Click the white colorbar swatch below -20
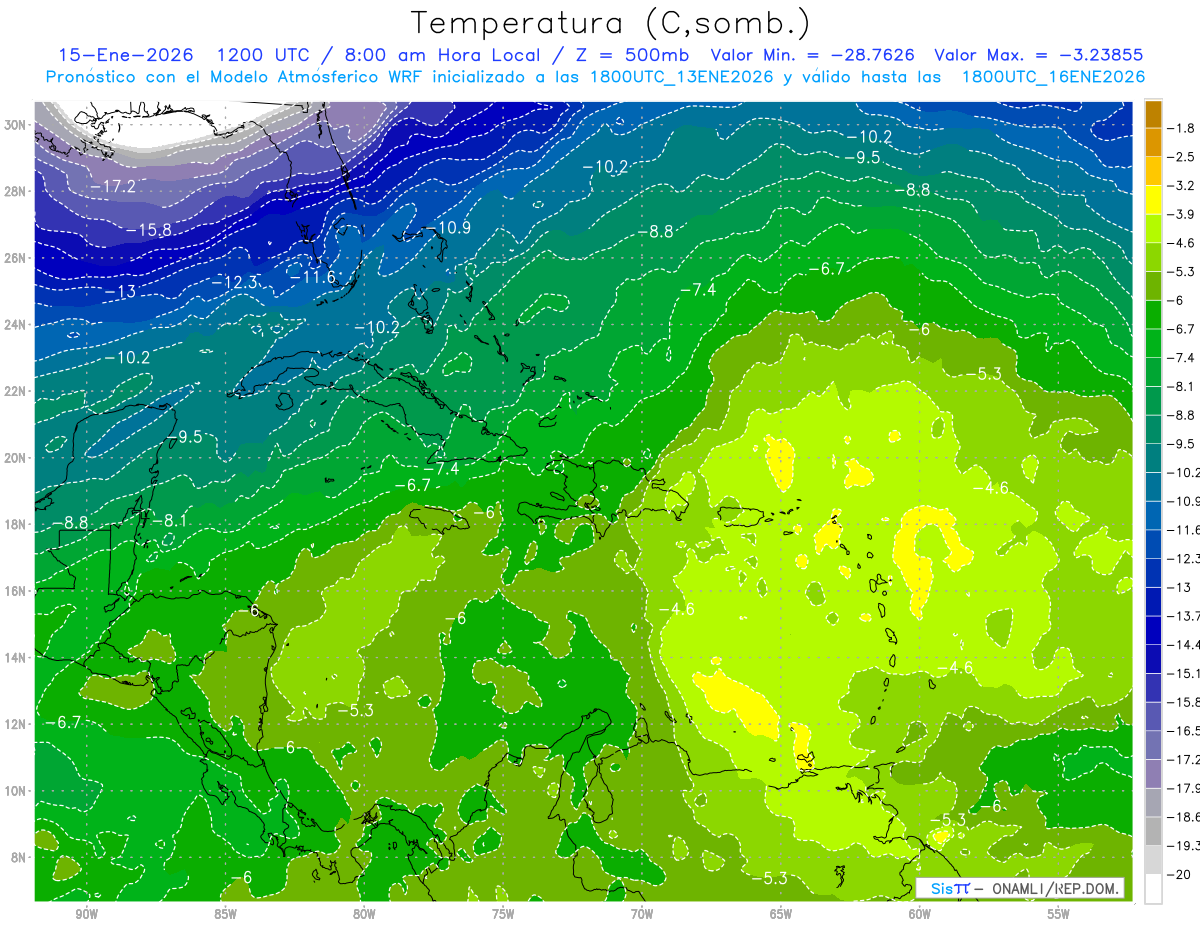 pos(1153,889)
